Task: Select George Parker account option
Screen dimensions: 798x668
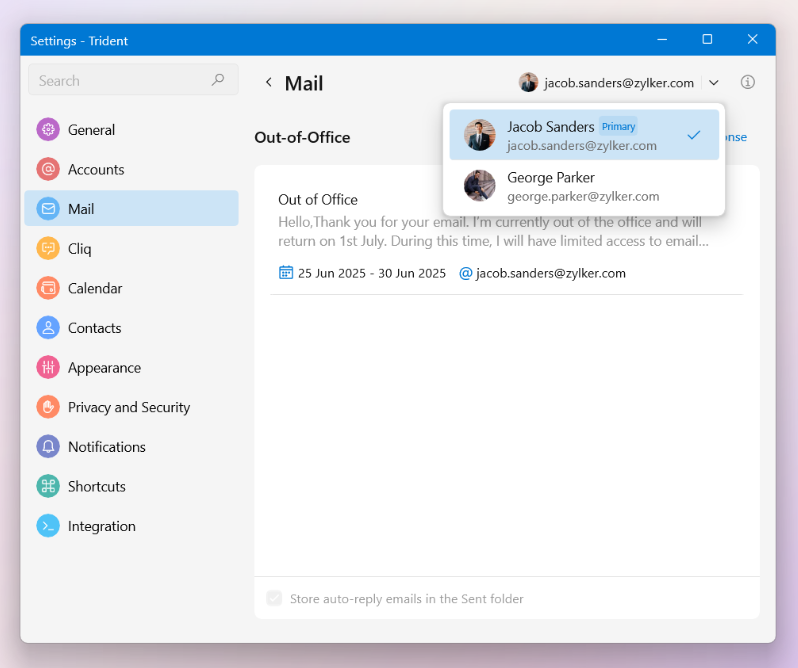Action: [584, 186]
